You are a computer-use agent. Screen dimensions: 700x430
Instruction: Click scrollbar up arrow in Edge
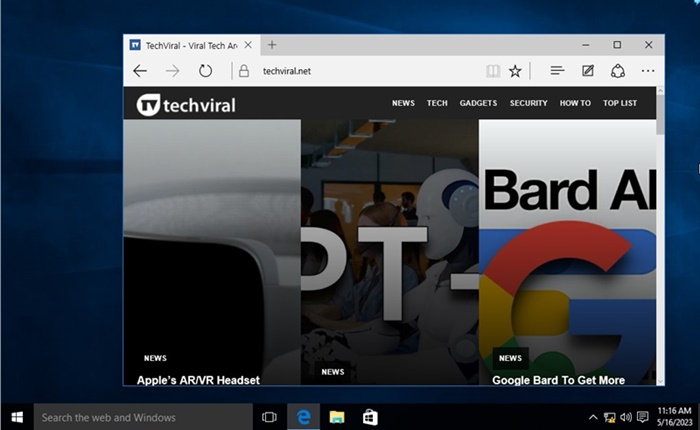pyautogui.click(x=660, y=91)
